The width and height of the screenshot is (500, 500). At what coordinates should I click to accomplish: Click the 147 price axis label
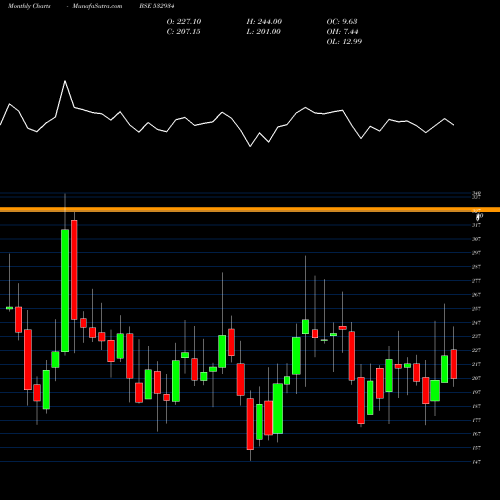coord(476,462)
